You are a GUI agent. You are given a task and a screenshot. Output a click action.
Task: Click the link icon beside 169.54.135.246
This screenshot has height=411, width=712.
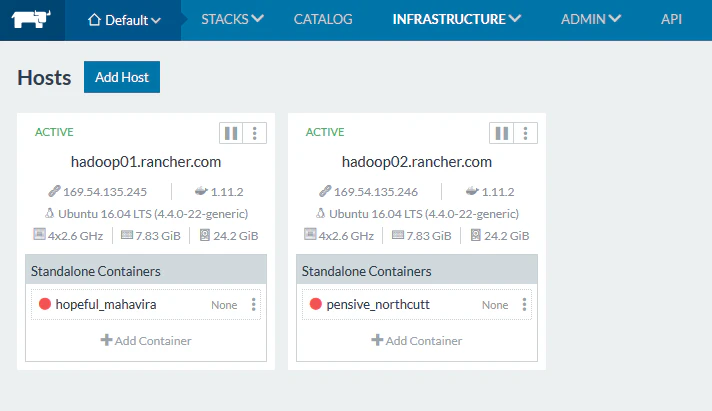pos(325,191)
